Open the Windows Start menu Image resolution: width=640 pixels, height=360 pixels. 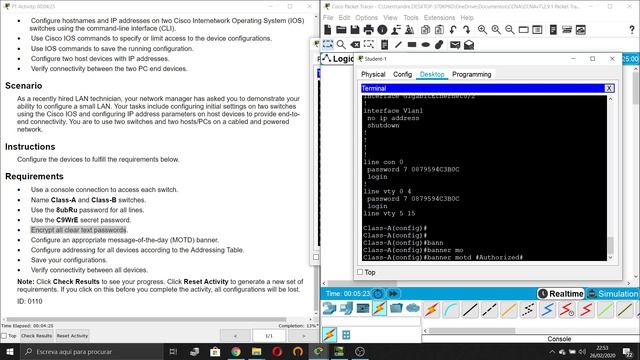coord(9,351)
